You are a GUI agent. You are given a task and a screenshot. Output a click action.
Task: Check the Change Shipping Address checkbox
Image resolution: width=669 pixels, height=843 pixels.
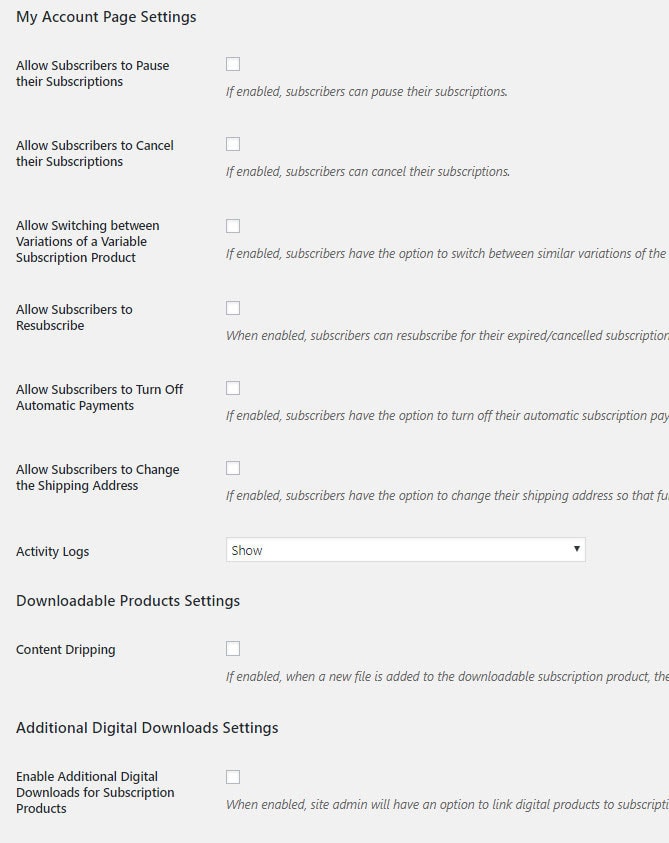(233, 468)
